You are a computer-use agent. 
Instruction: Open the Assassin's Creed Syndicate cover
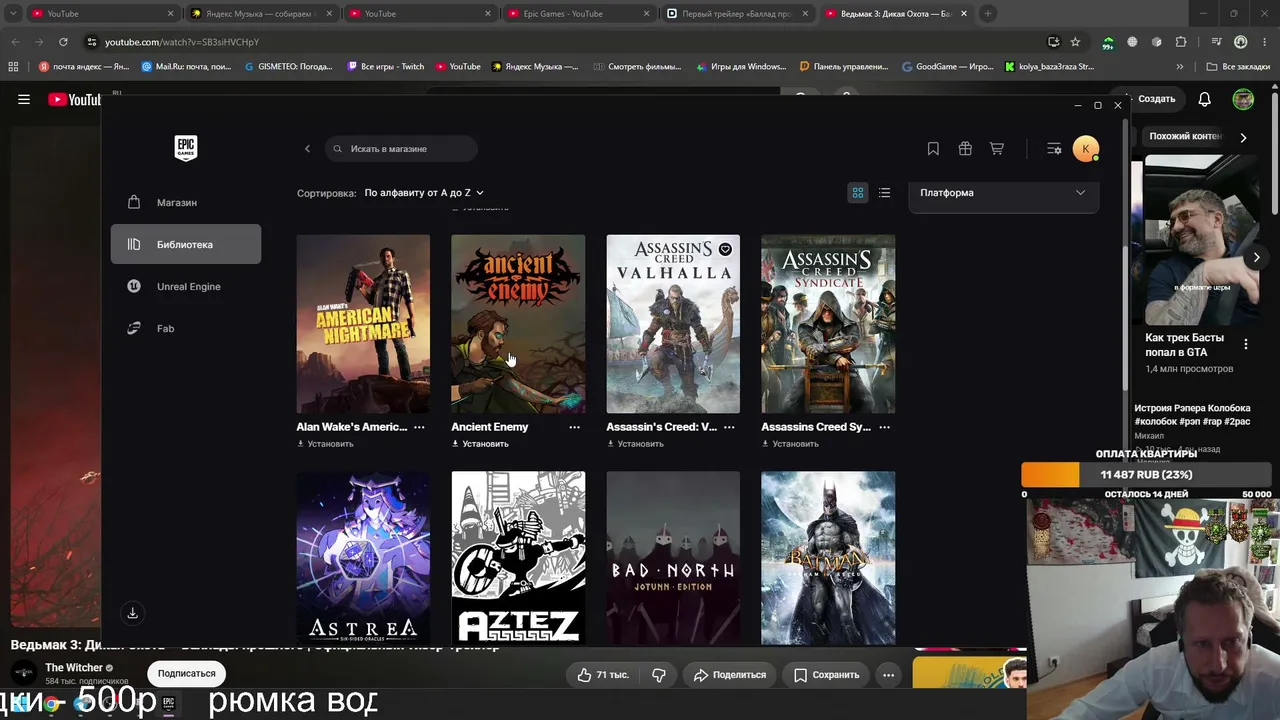tap(828, 324)
